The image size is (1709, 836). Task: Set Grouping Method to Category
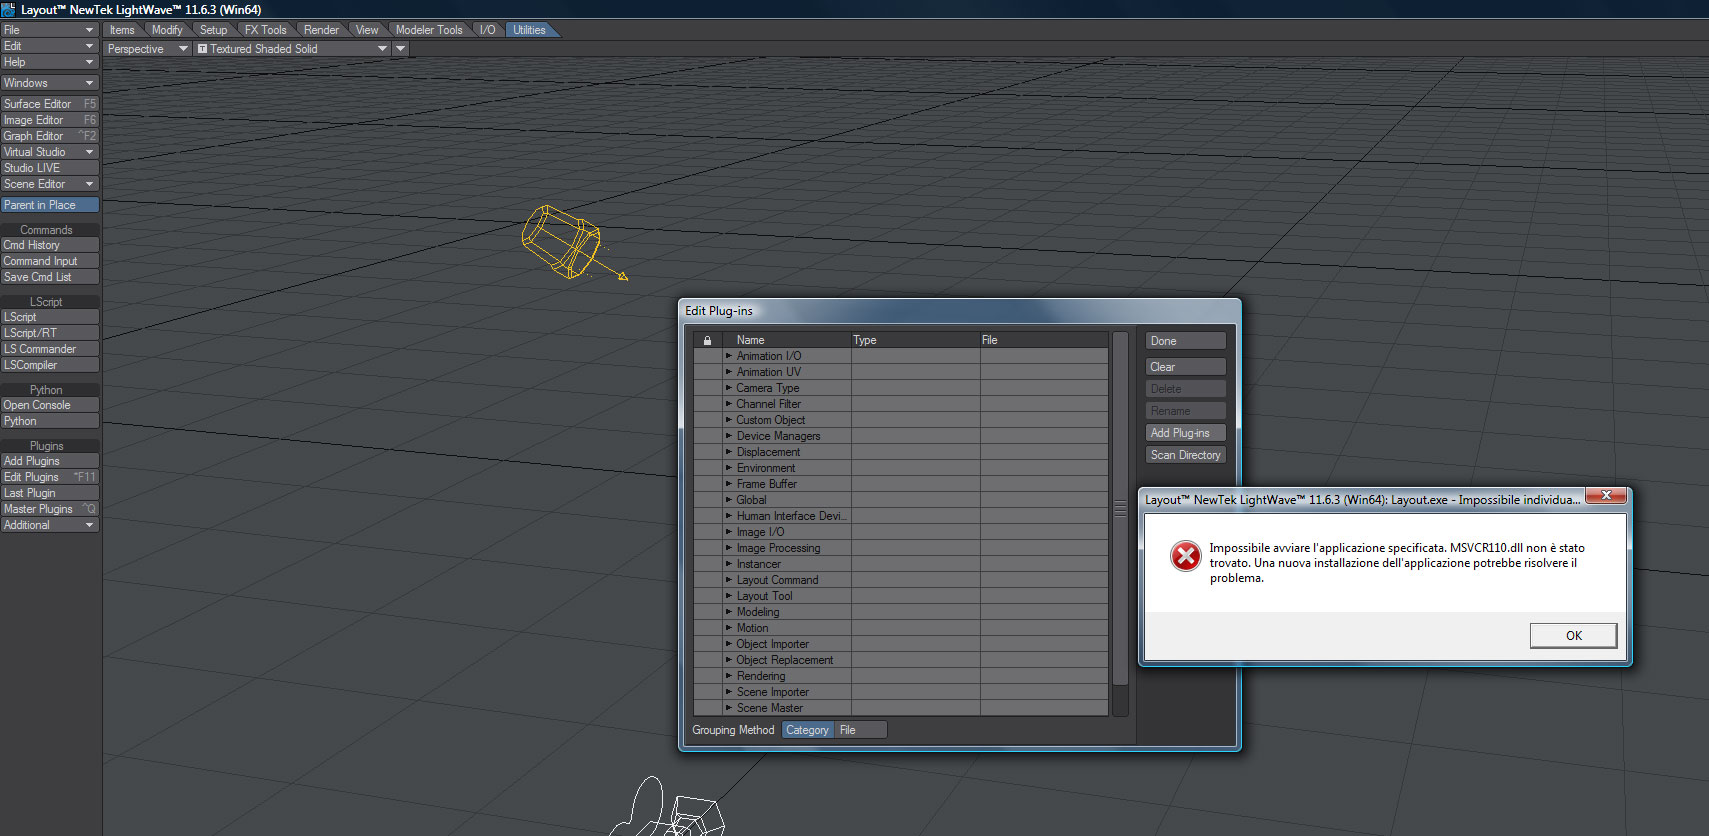pos(807,730)
